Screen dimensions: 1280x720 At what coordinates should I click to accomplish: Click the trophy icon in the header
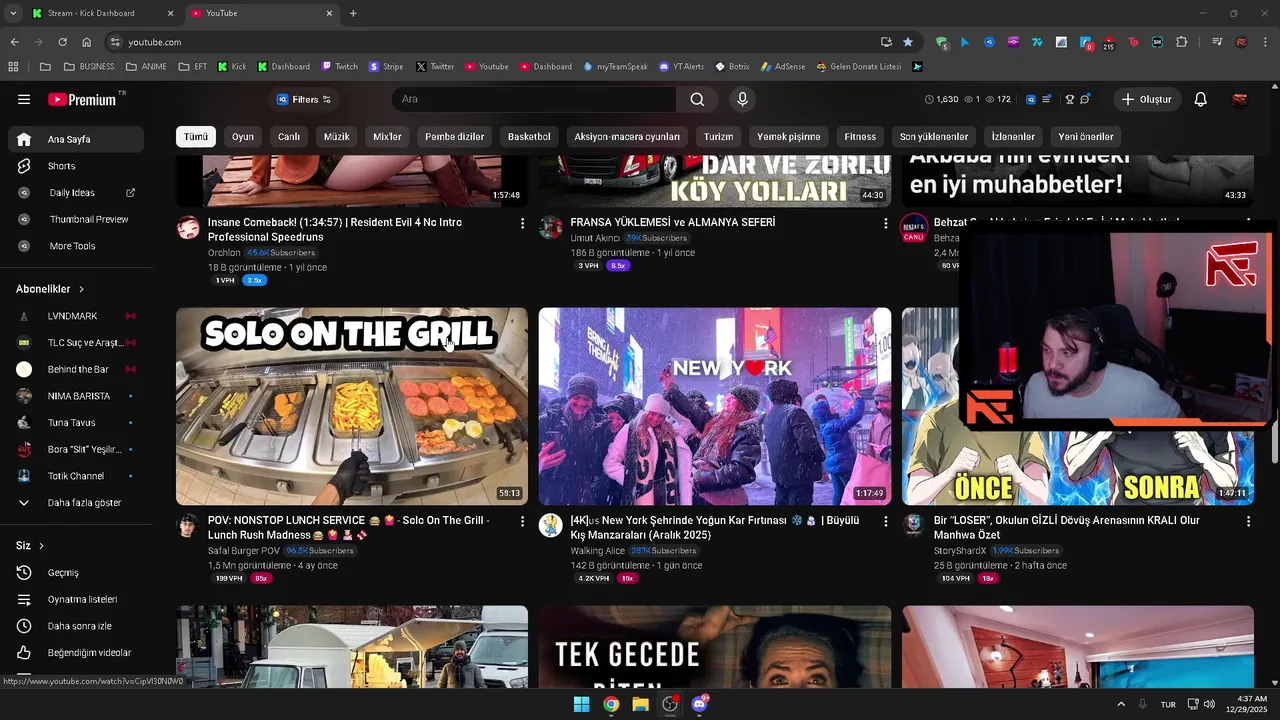point(1069,99)
